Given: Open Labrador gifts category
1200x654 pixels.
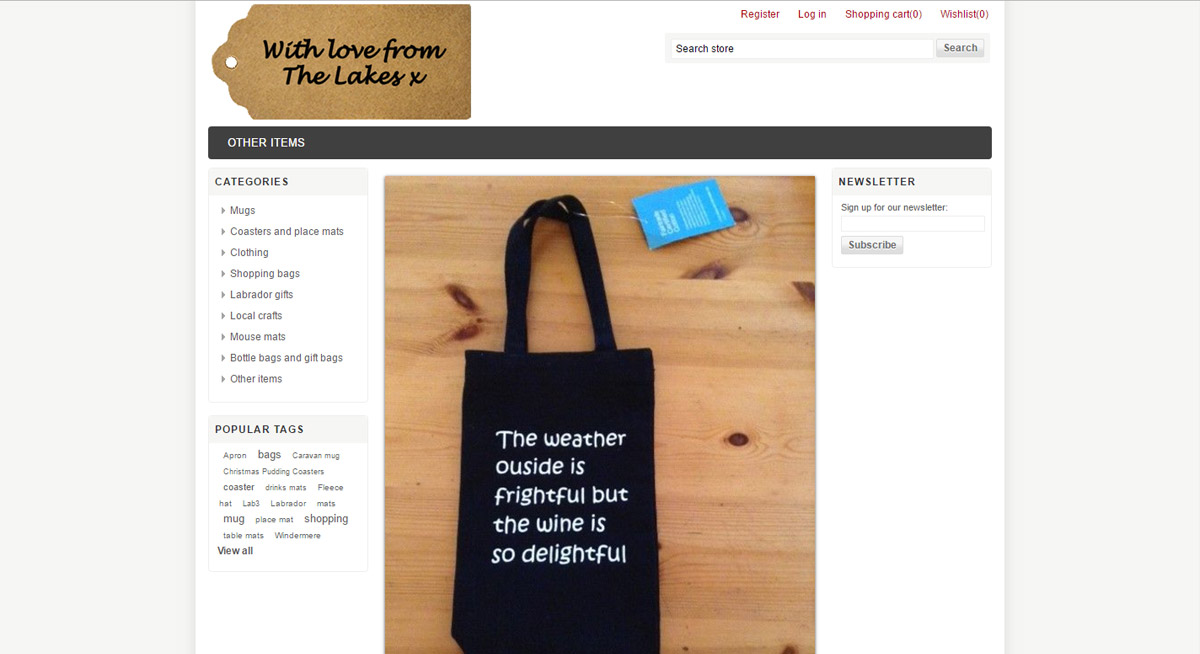Looking at the screenshot, I should click(261, 295).
